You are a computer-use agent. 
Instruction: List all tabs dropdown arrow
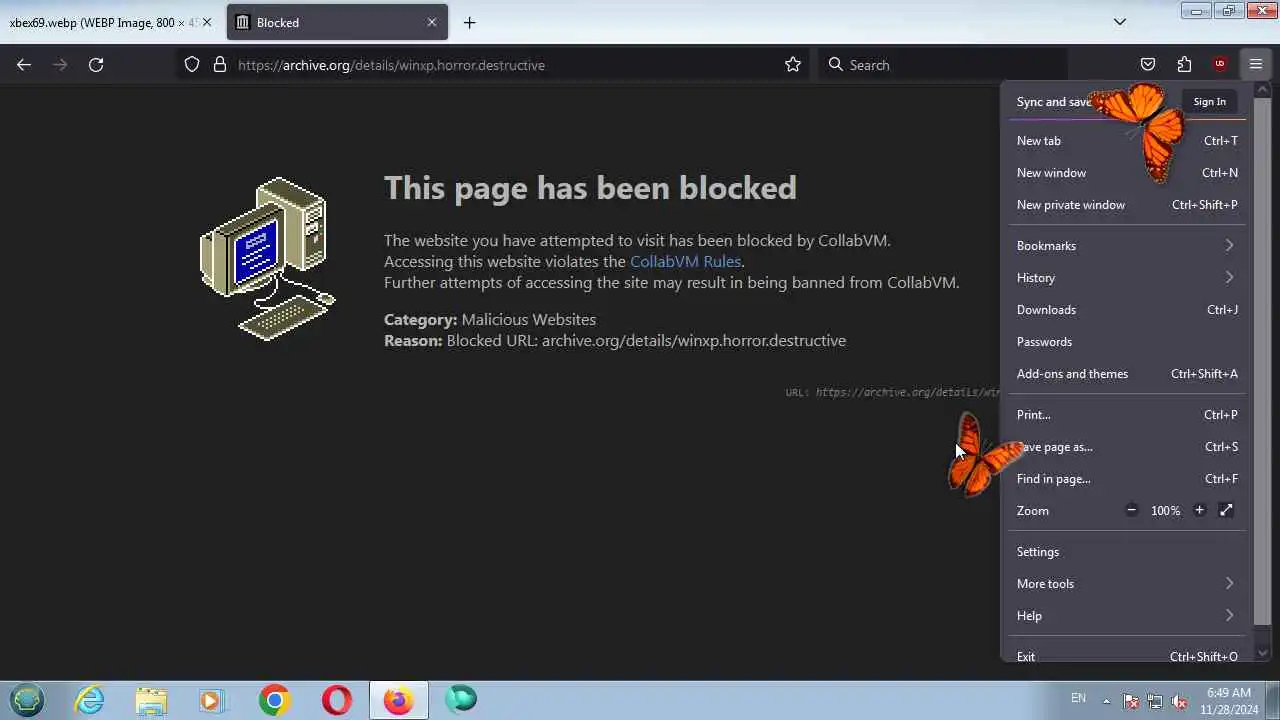(1120, 22)
